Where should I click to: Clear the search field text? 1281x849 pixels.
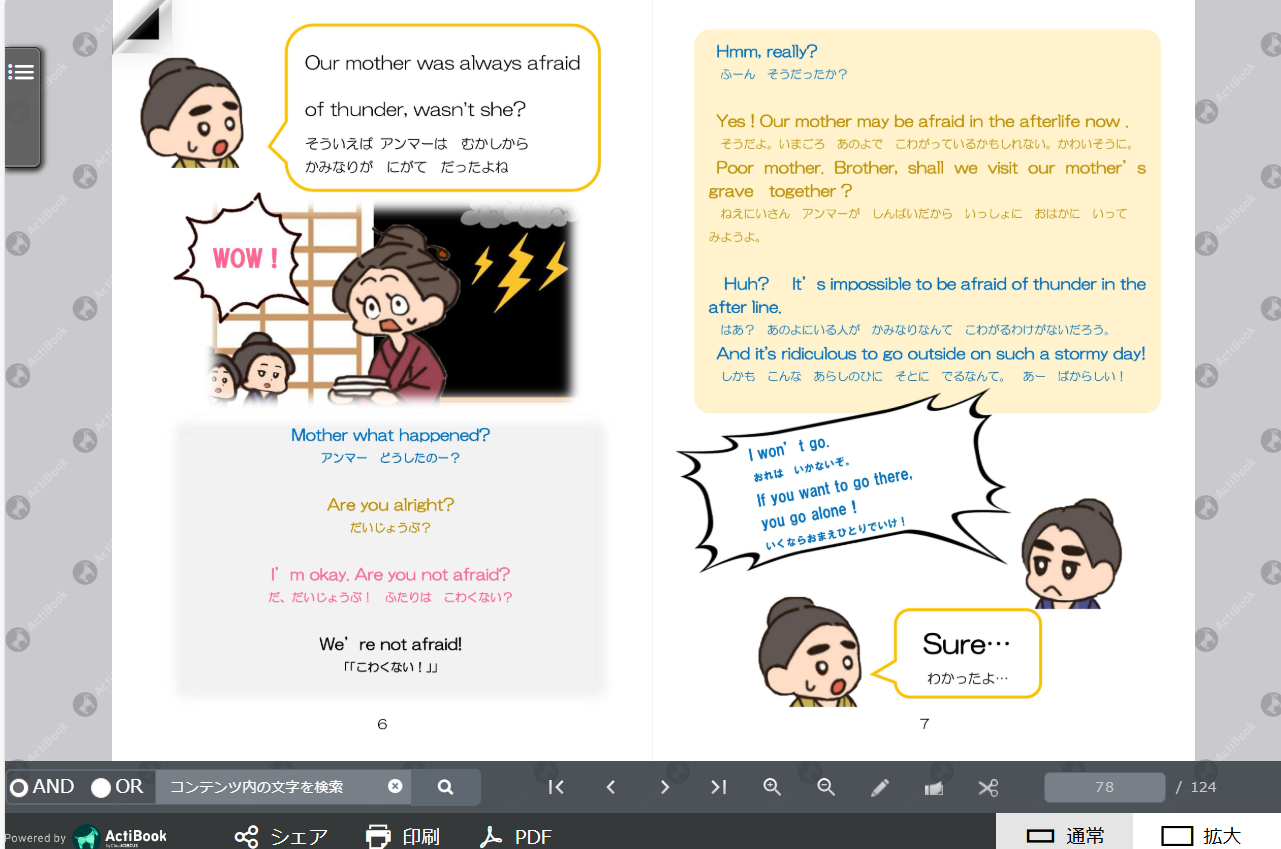coord(395,787)
